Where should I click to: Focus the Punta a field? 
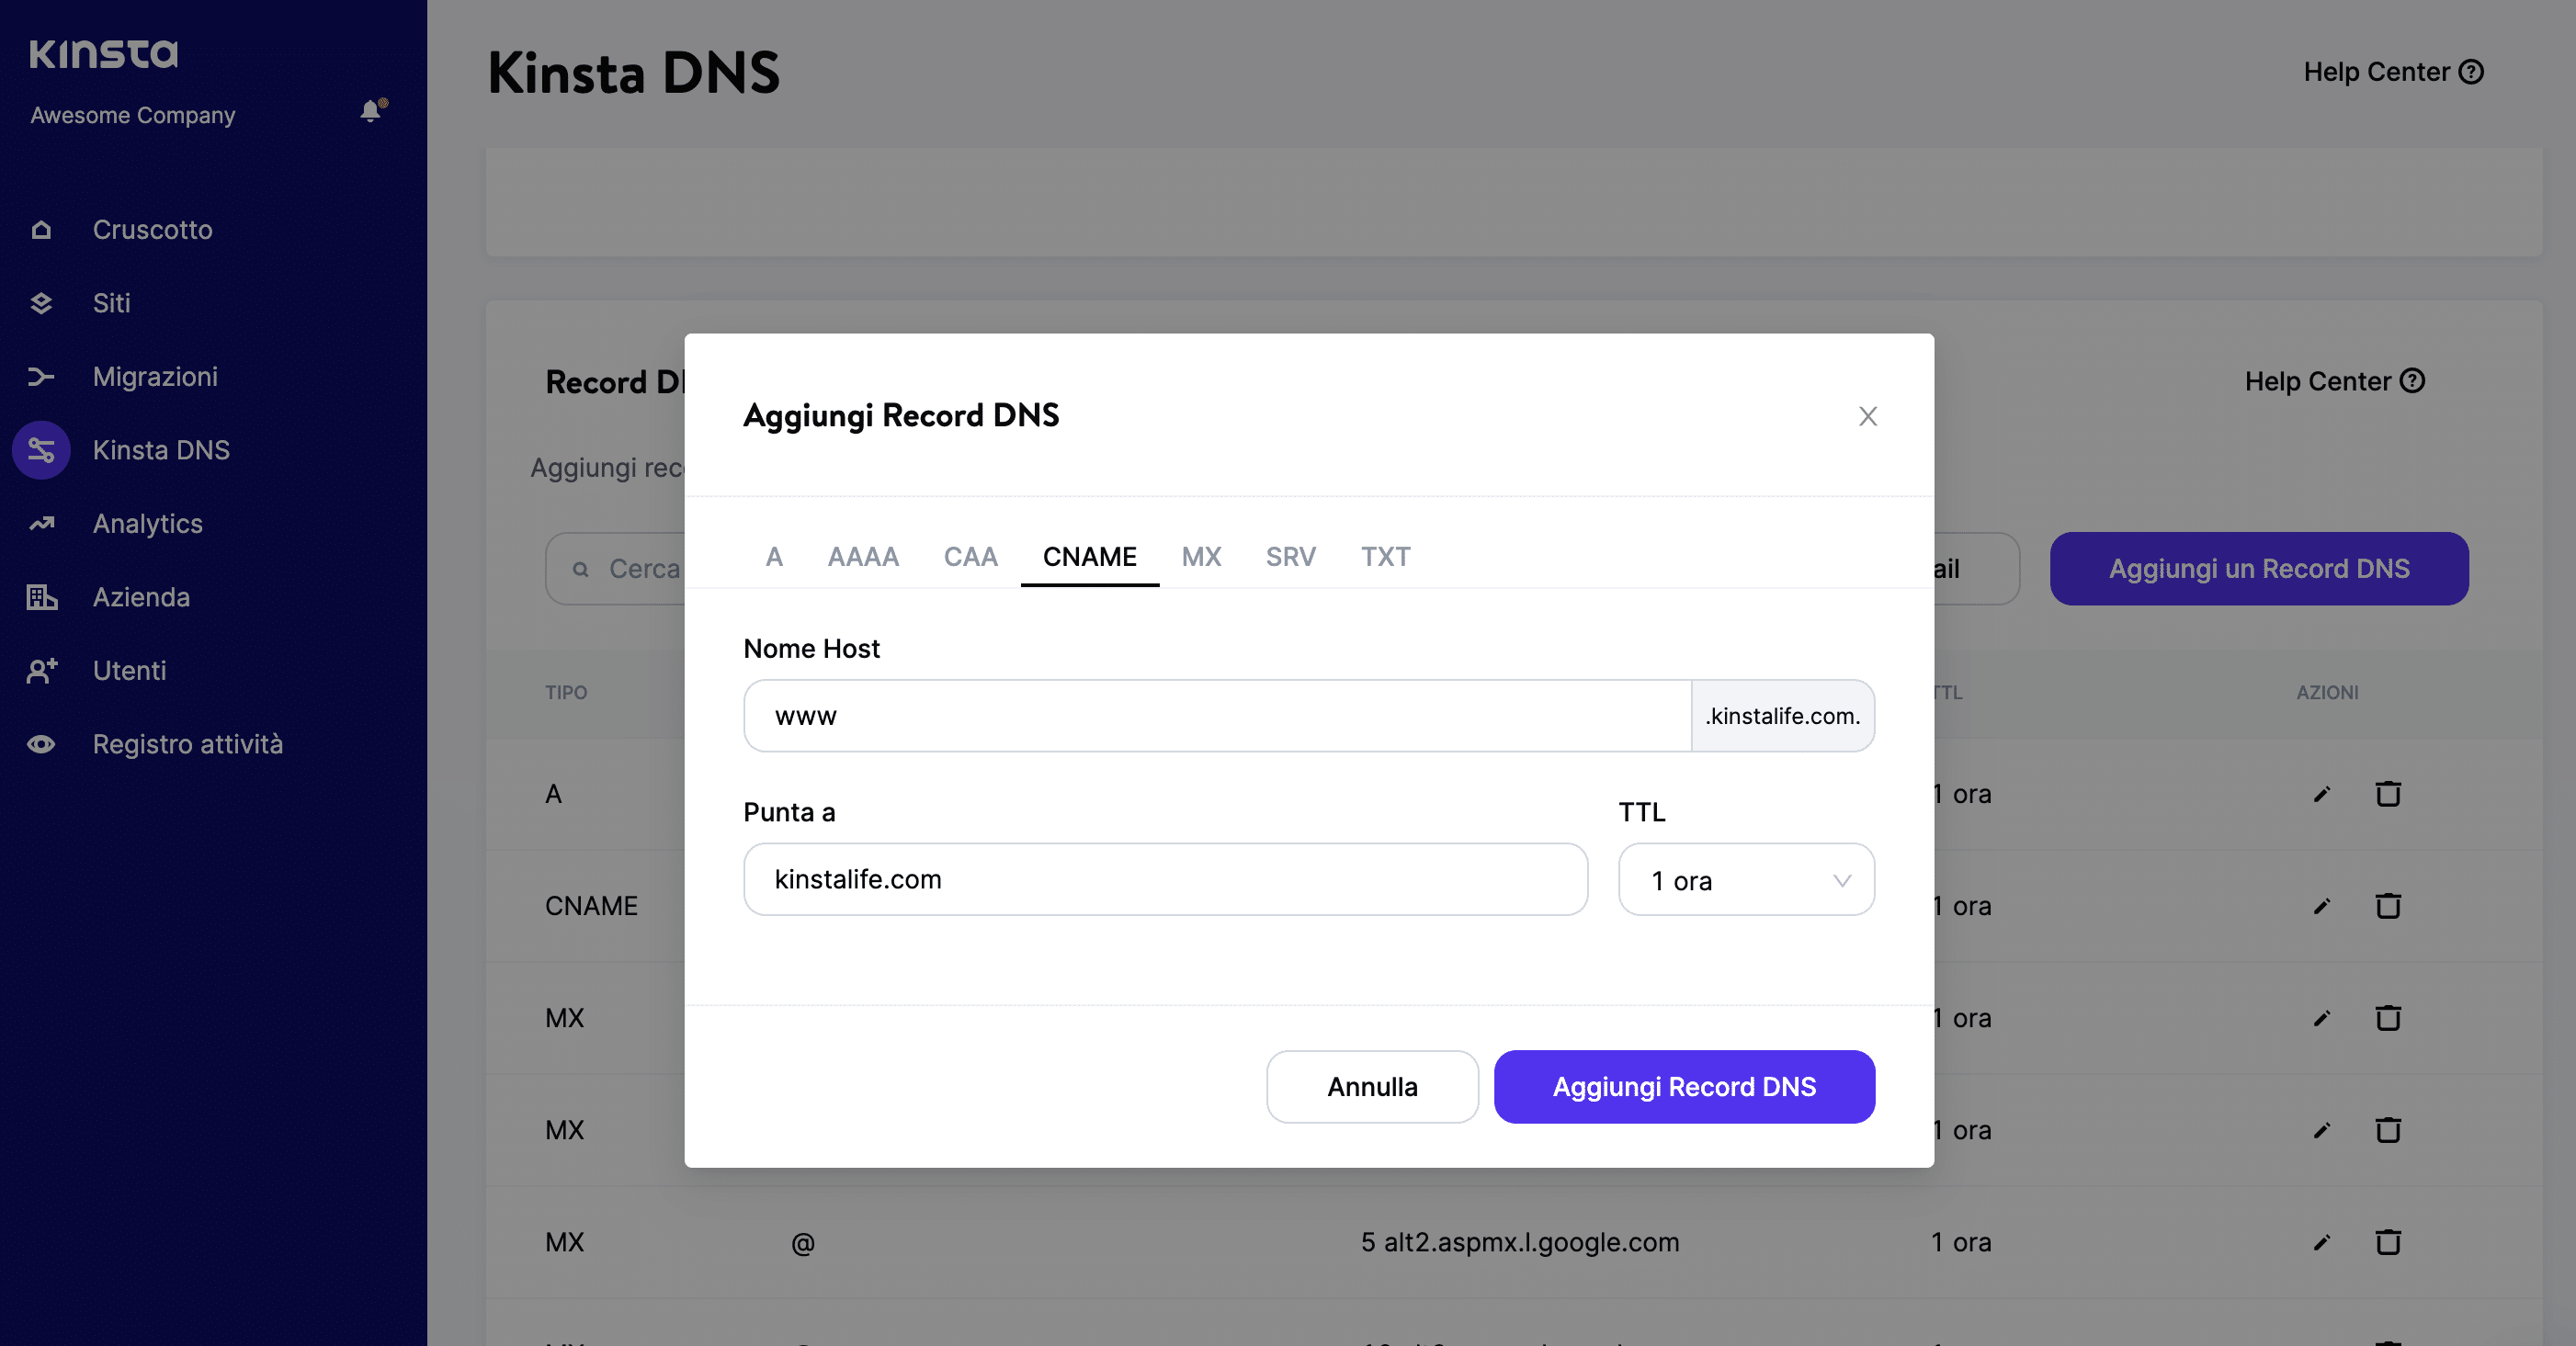tap(1165, 879)
